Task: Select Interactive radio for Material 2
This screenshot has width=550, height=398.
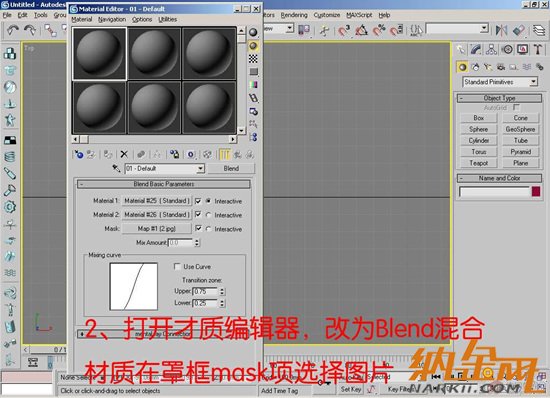Action: pyautogui.click(x=208, y=215)
